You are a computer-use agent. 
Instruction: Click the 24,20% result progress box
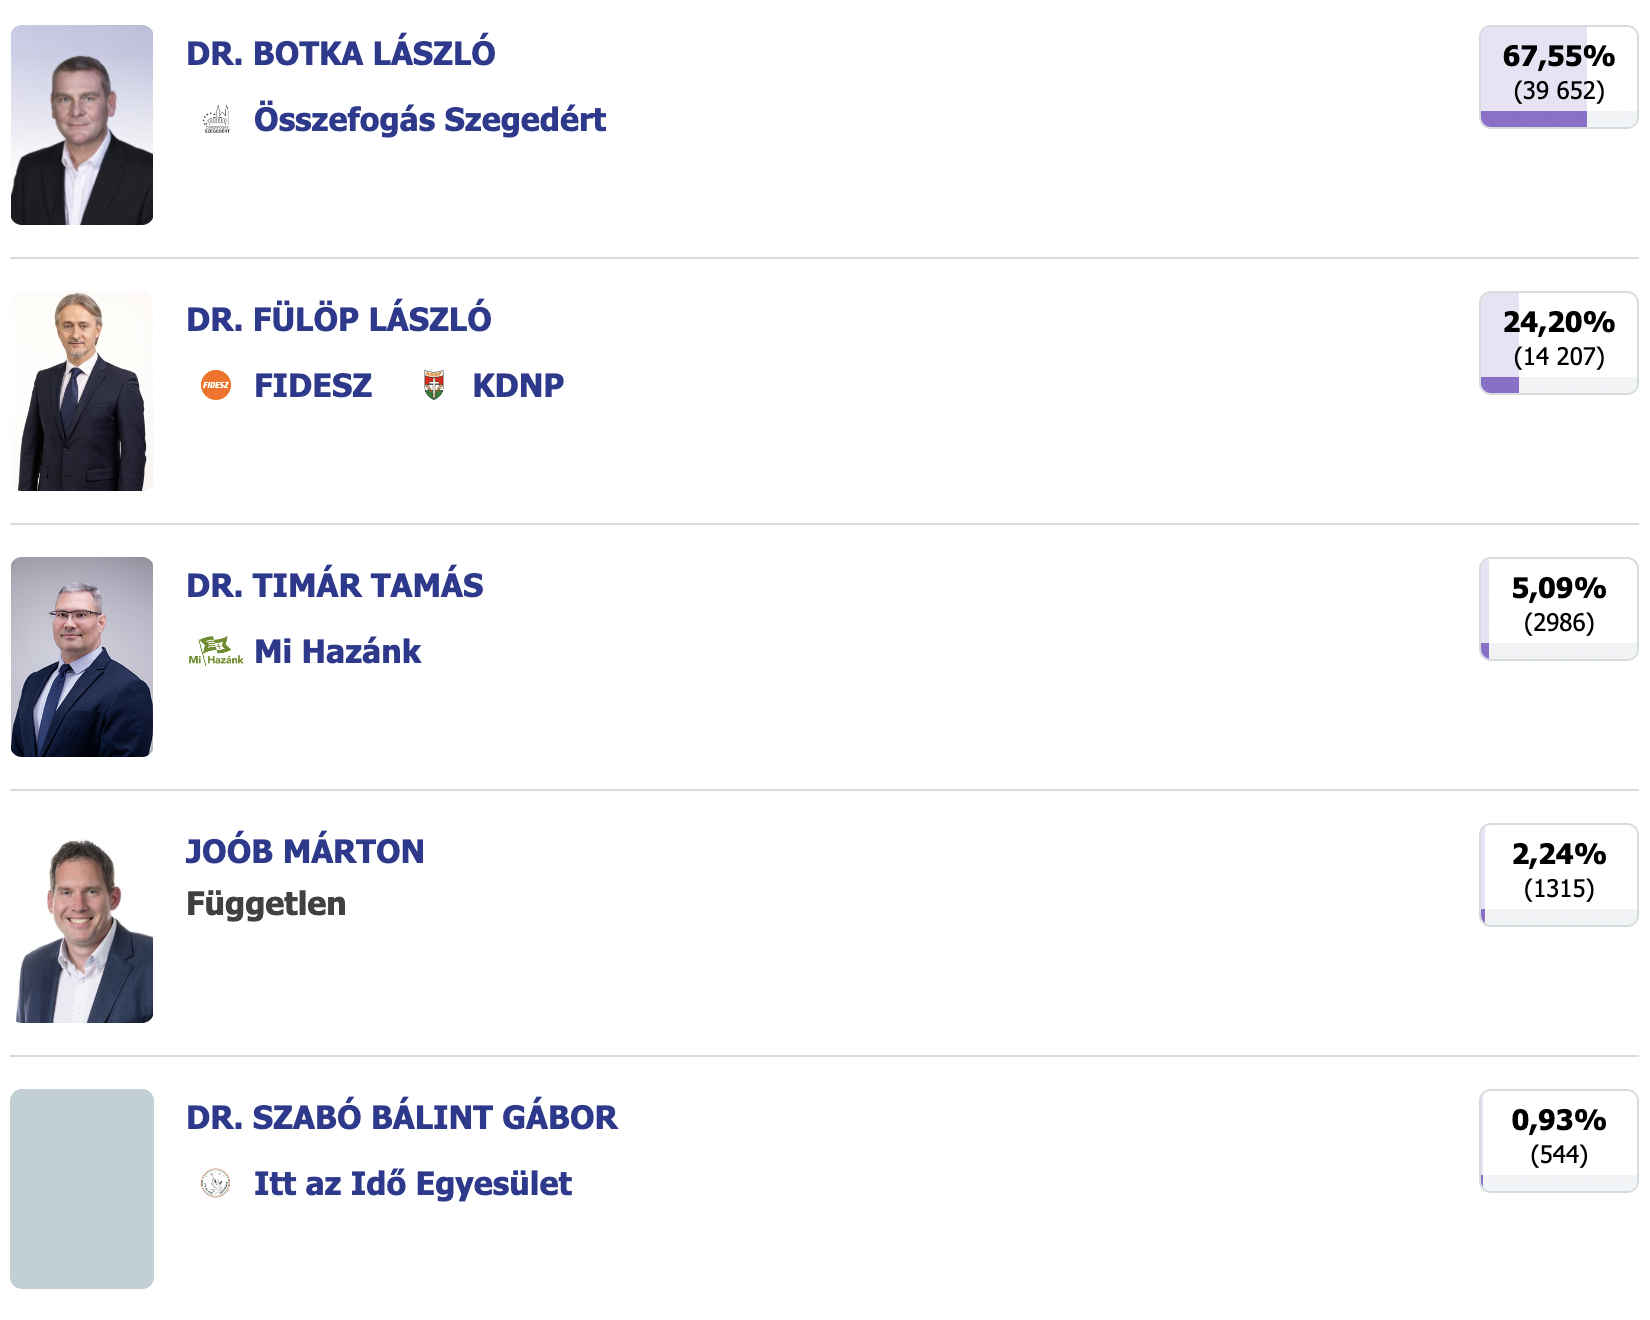coord(1558,343)
